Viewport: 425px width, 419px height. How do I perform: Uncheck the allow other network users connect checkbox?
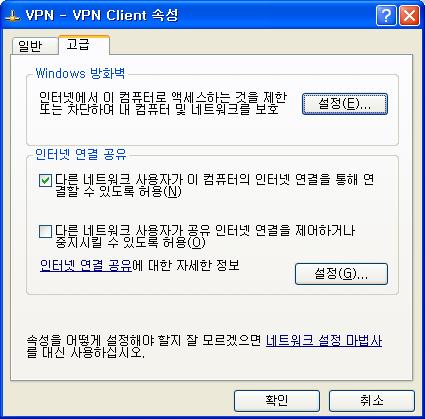click(x=45, y=181)
